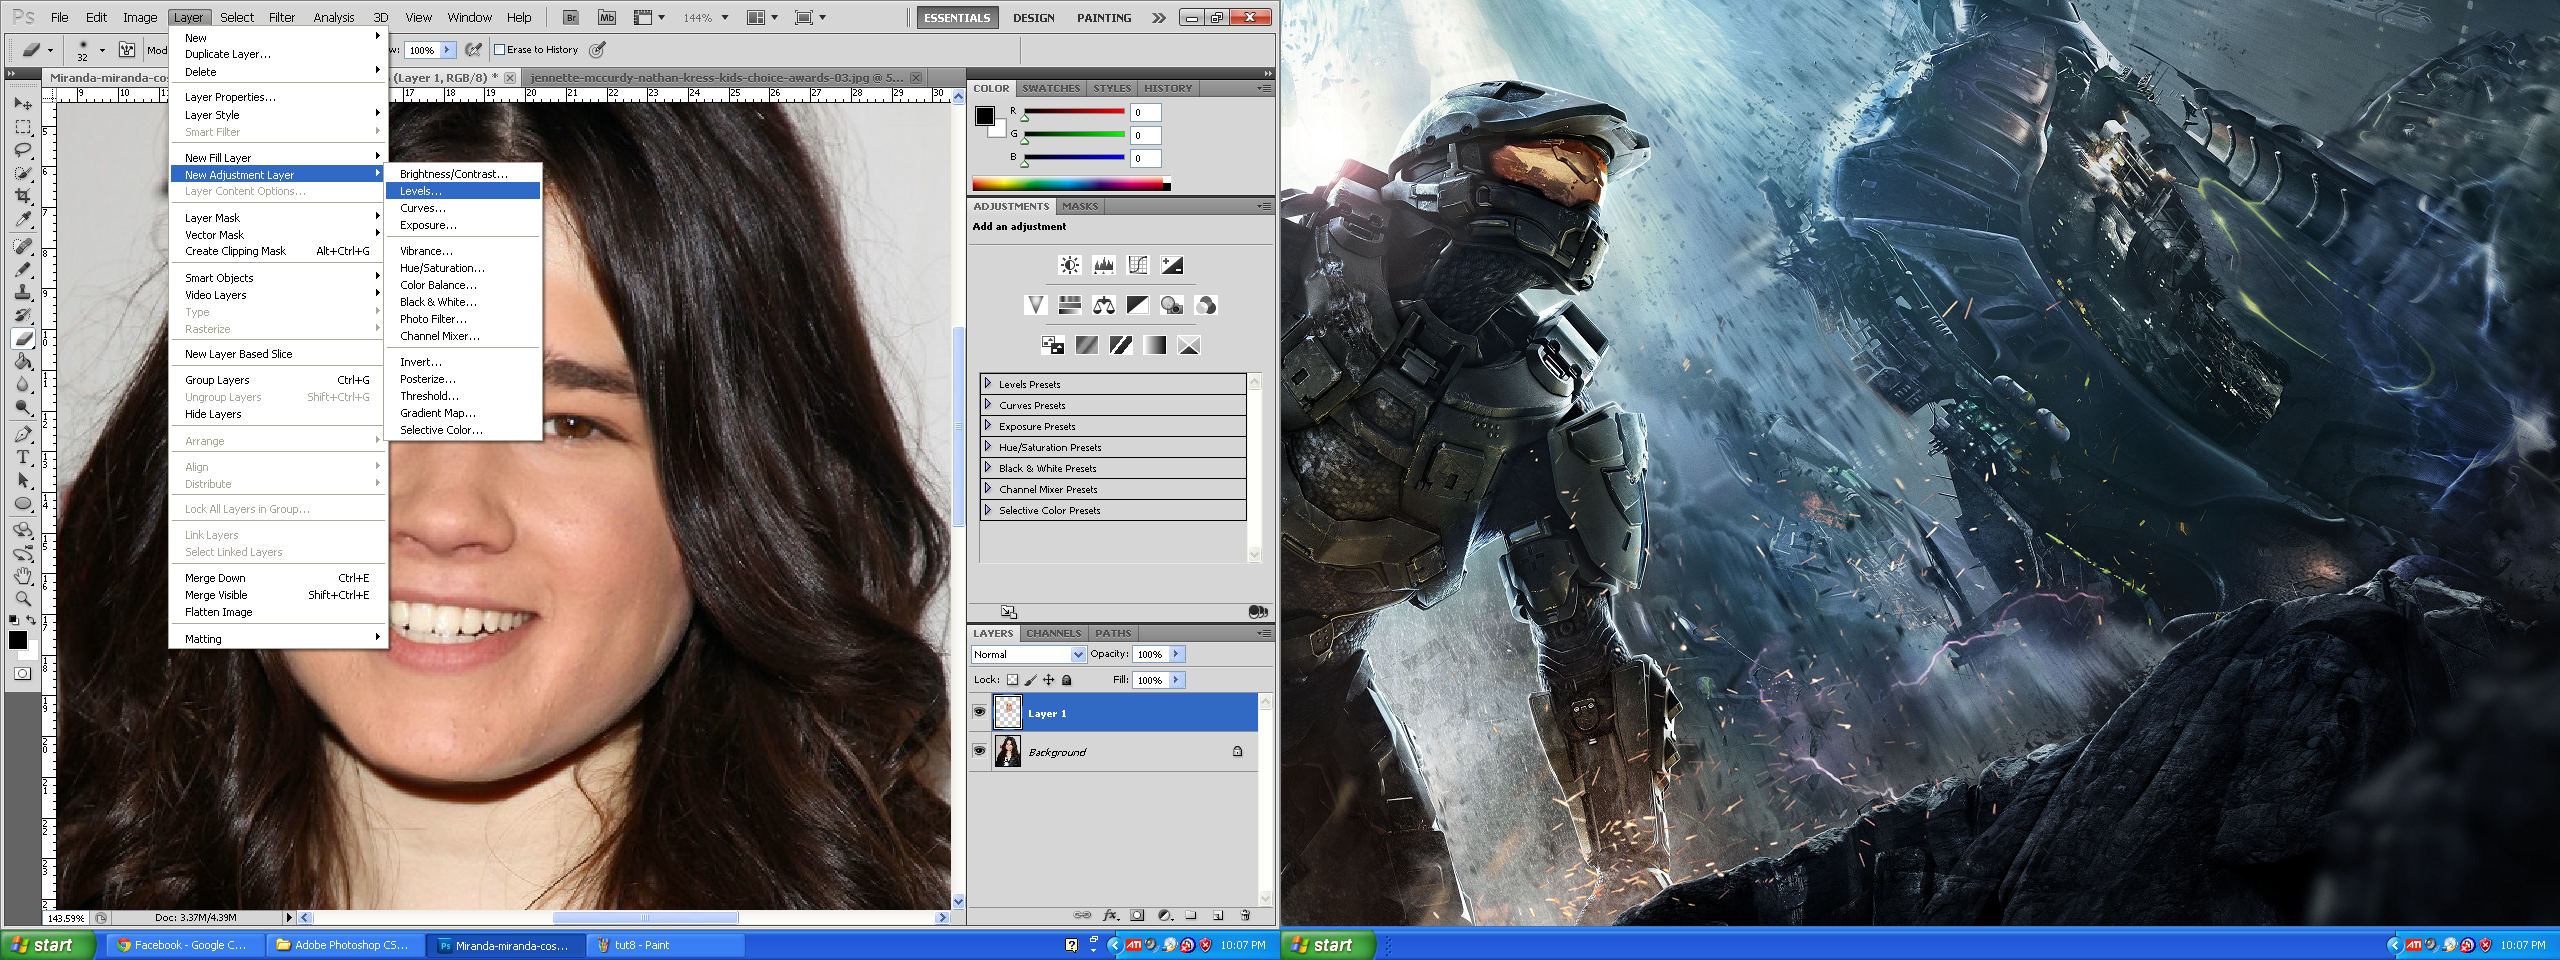
Task: Click the red R channel slider
Action: pyautogui.click(x=1074, y=113)
